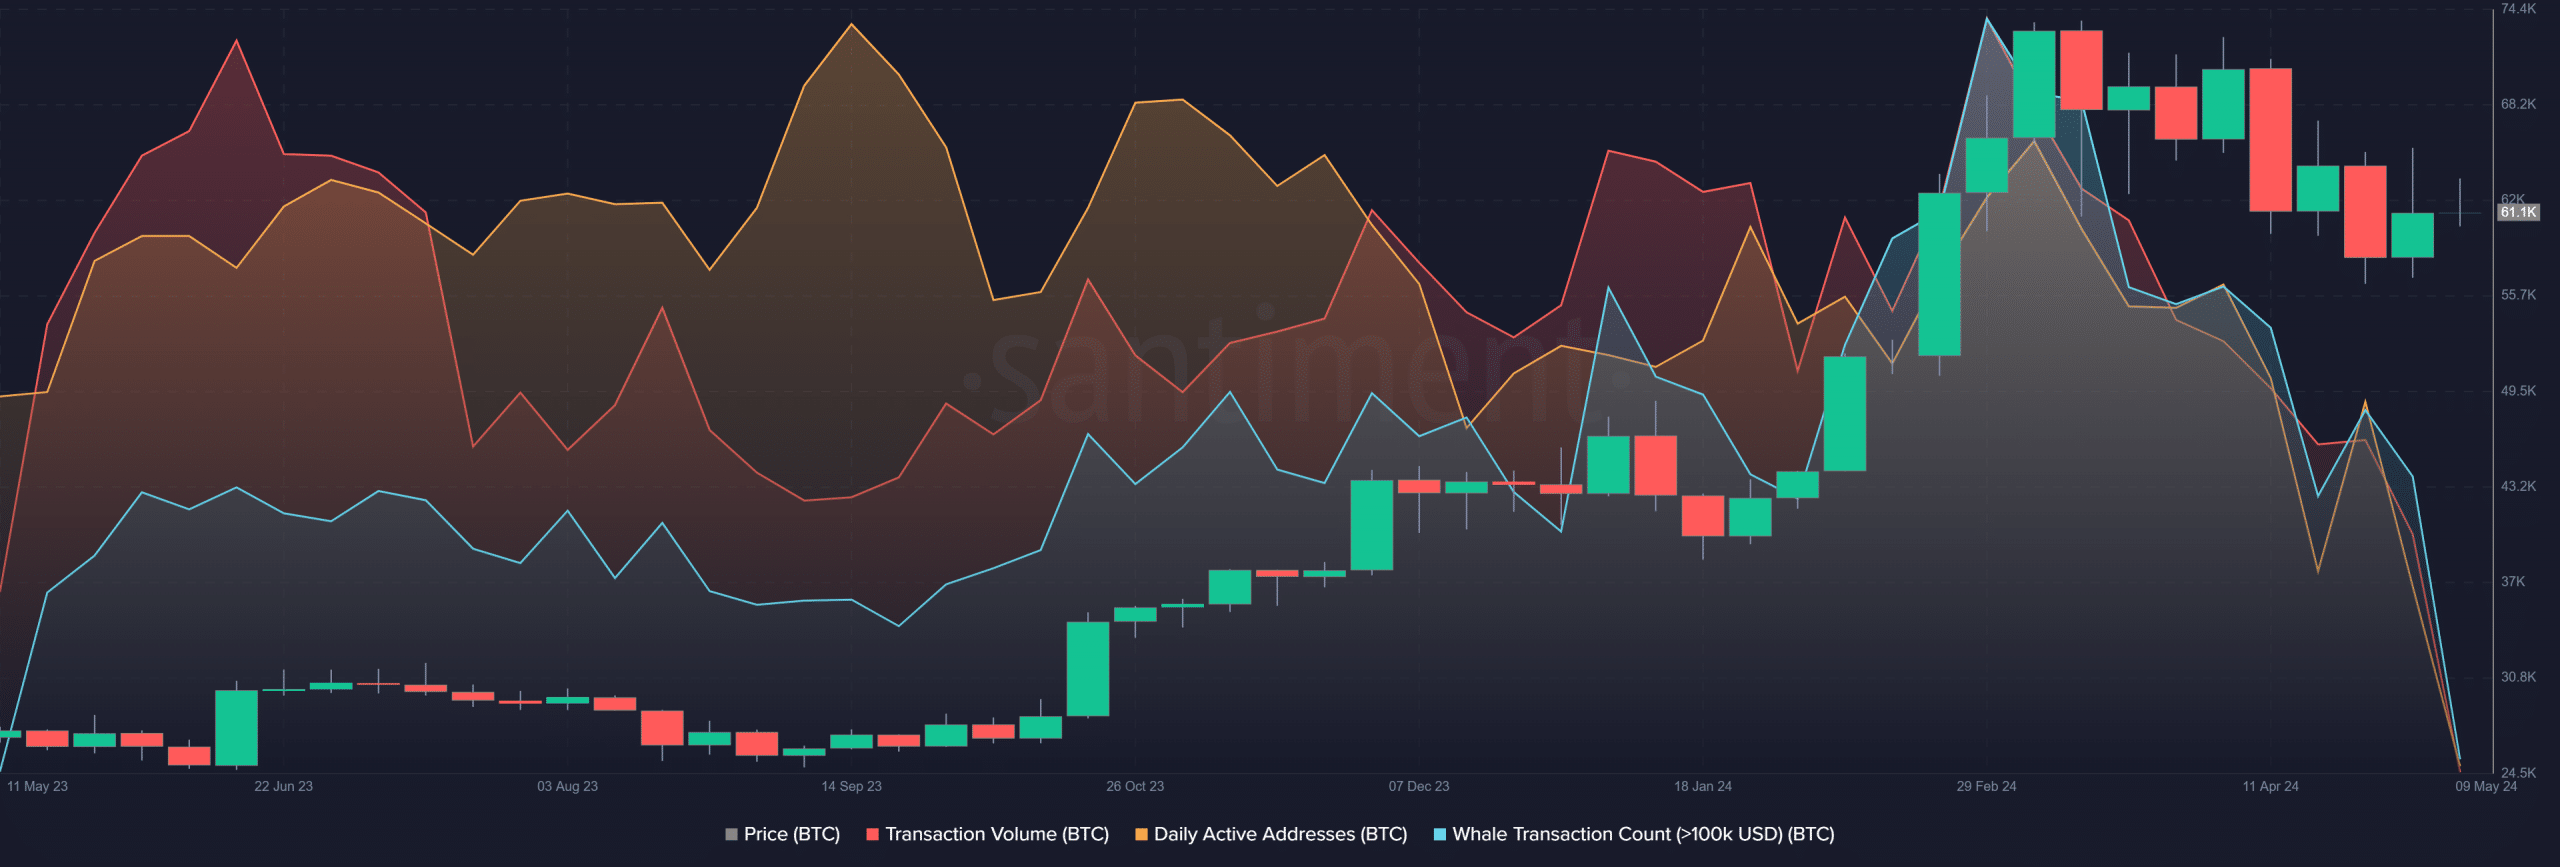The height and width of the screenshot is (867, 2560).
Task: Click the 18 Jan 24 date label
Action: coord(1703,786)
